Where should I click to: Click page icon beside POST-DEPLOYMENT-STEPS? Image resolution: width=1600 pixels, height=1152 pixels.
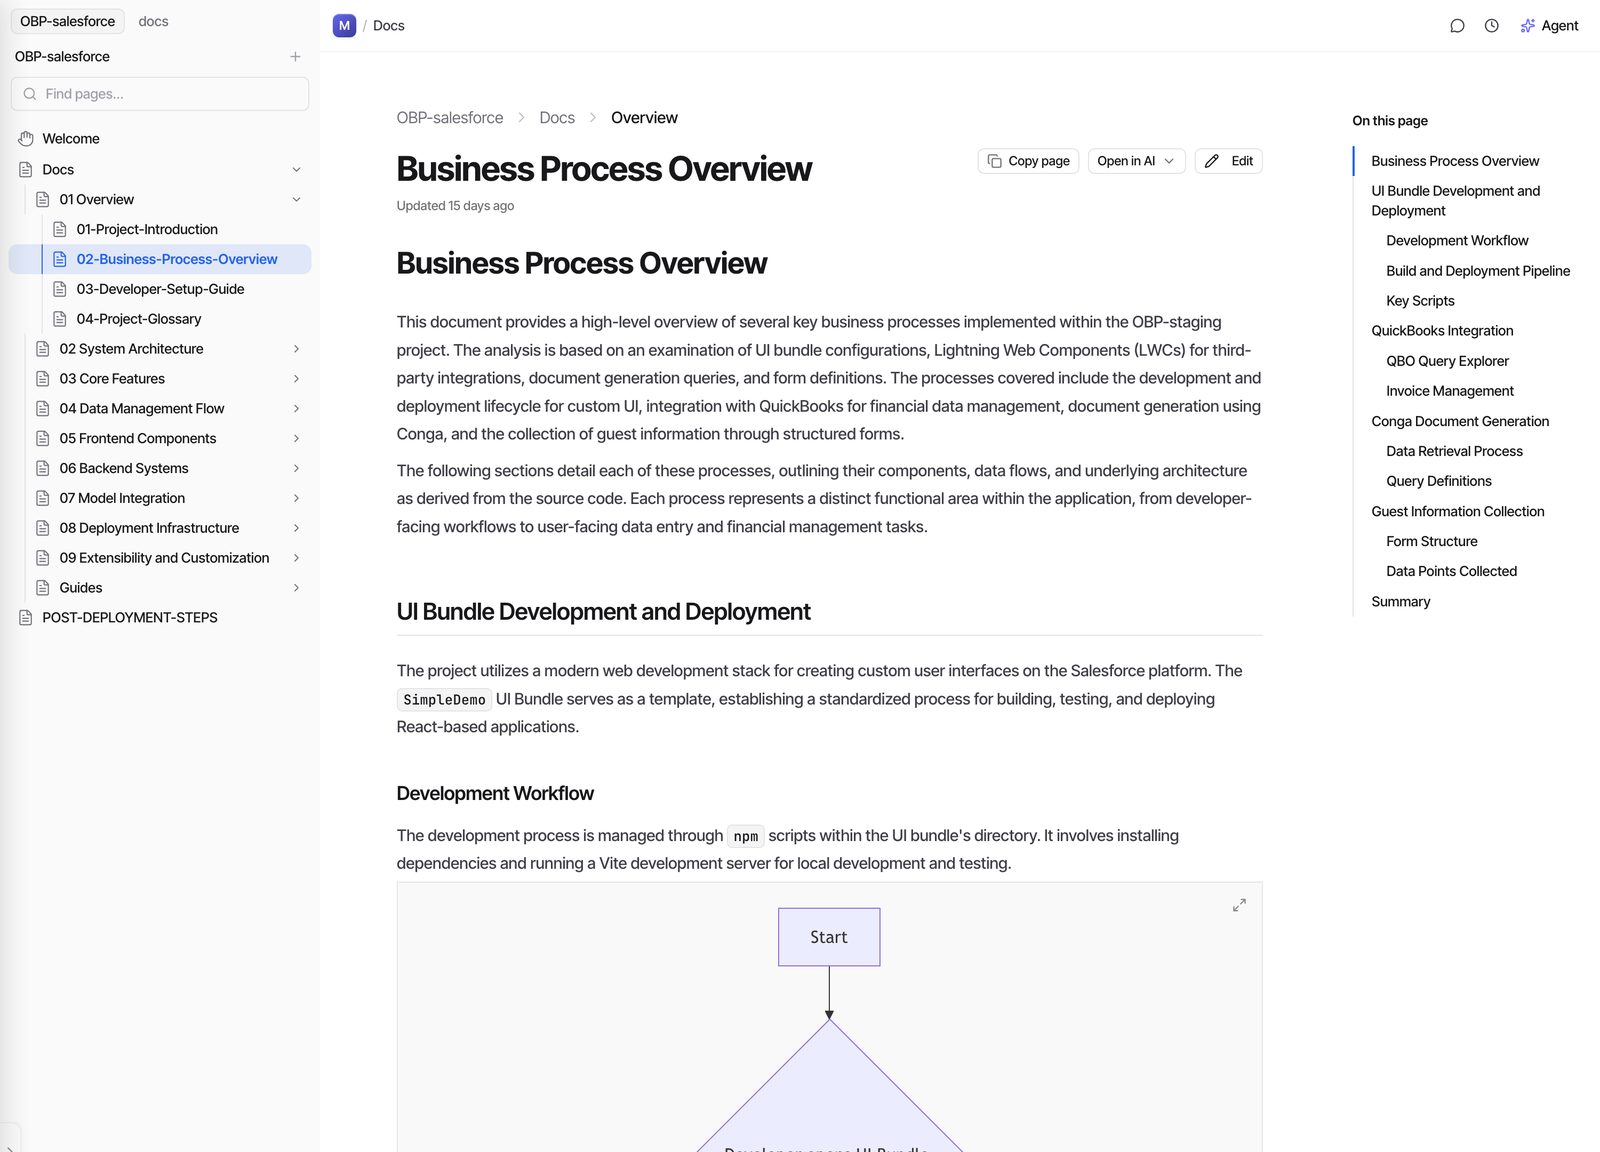click(x=26, y=618)
